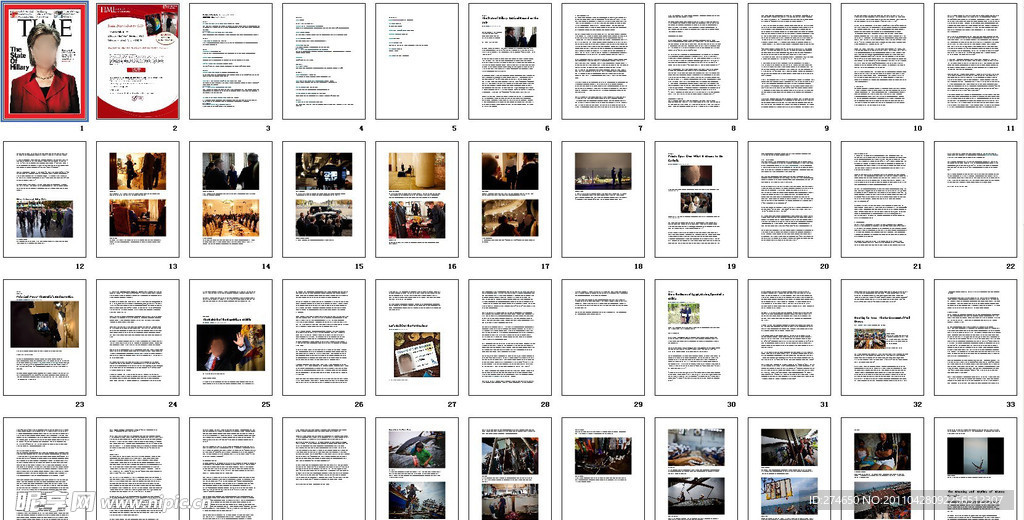Select the page 11 thumbnail
This screenshot has width=1024, height=520.
[975, 61]
